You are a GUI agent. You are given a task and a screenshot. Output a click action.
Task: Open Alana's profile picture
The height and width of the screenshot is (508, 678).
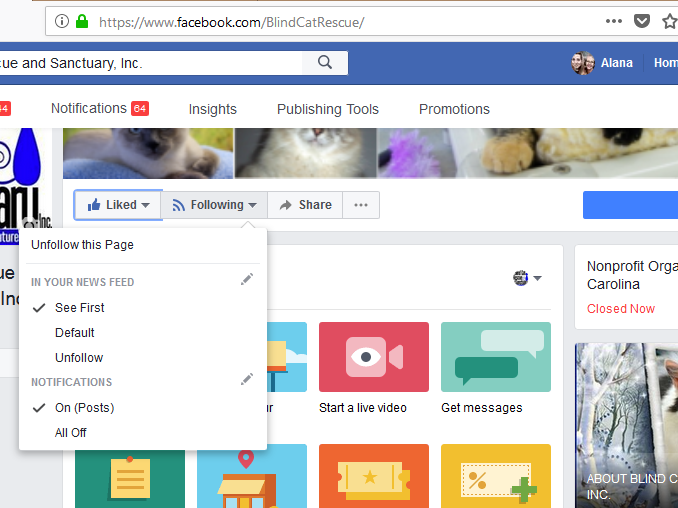(x=582, y=63)
